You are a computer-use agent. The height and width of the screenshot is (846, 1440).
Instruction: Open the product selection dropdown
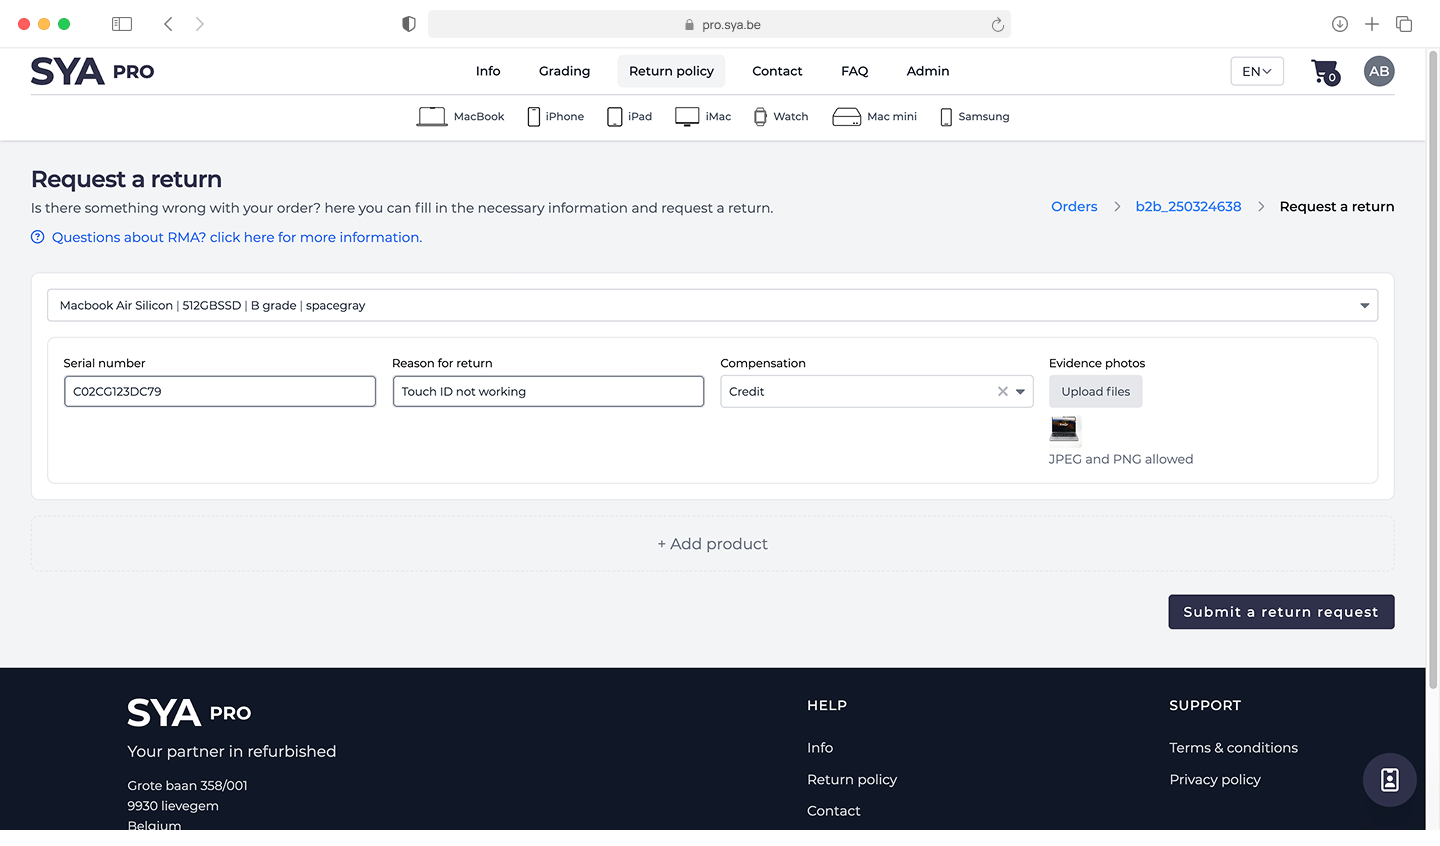[712, 305]
